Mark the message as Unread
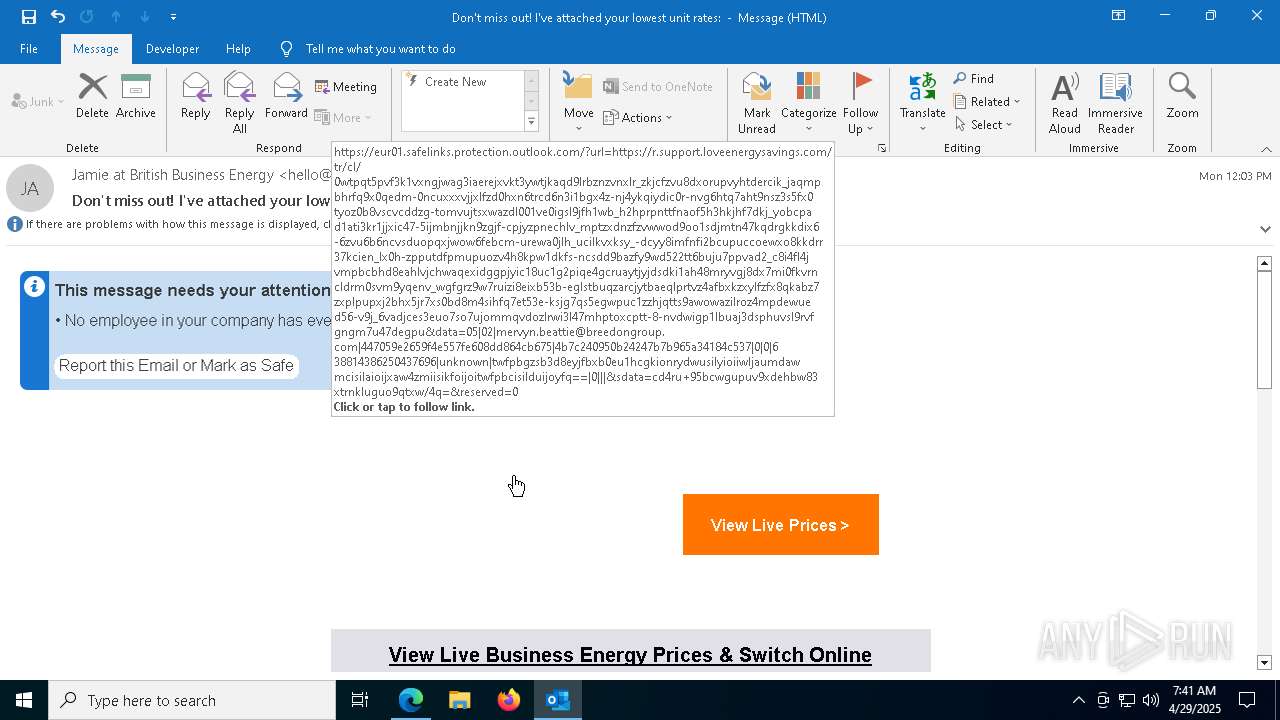 [757, 102]
